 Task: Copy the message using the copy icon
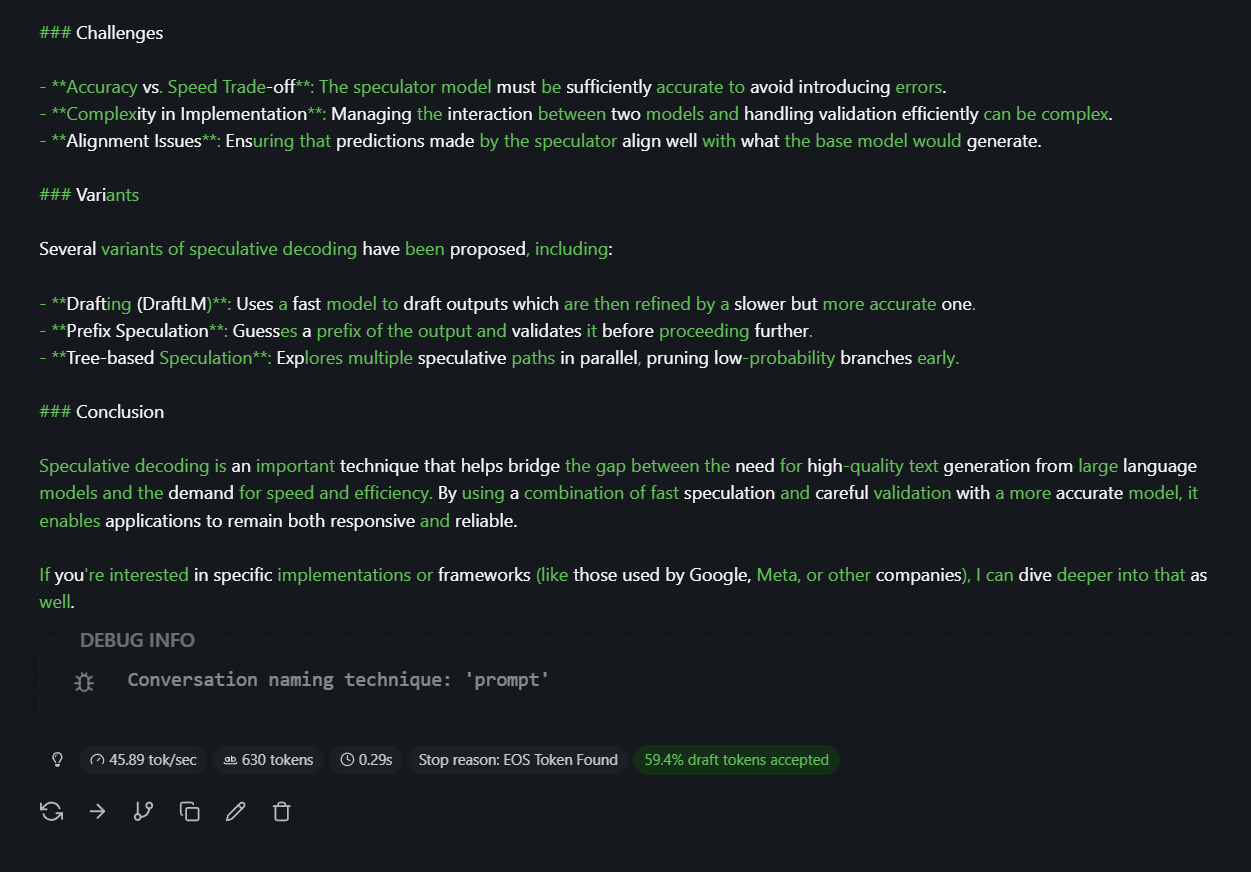tap(189, 811)
